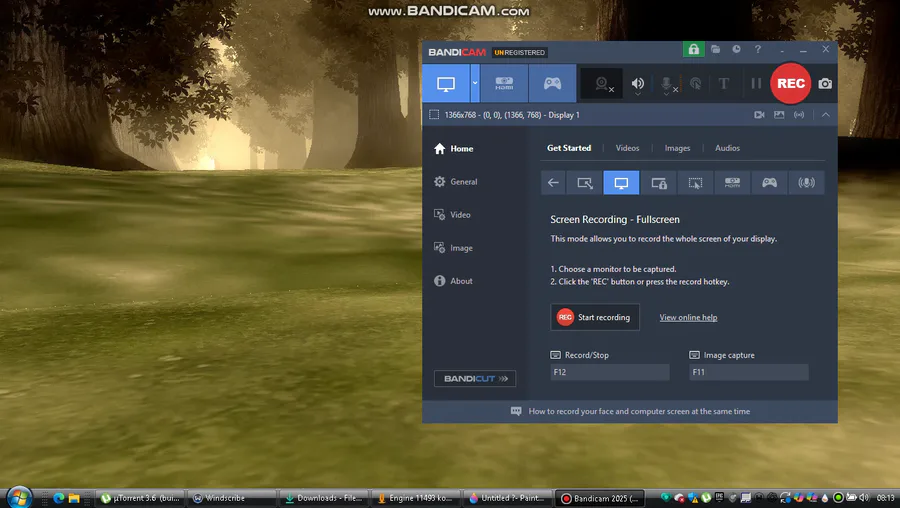Switch to the Engine 11493 taskbar window
This screenshot has width=900, height=508.
coord(416,498)
